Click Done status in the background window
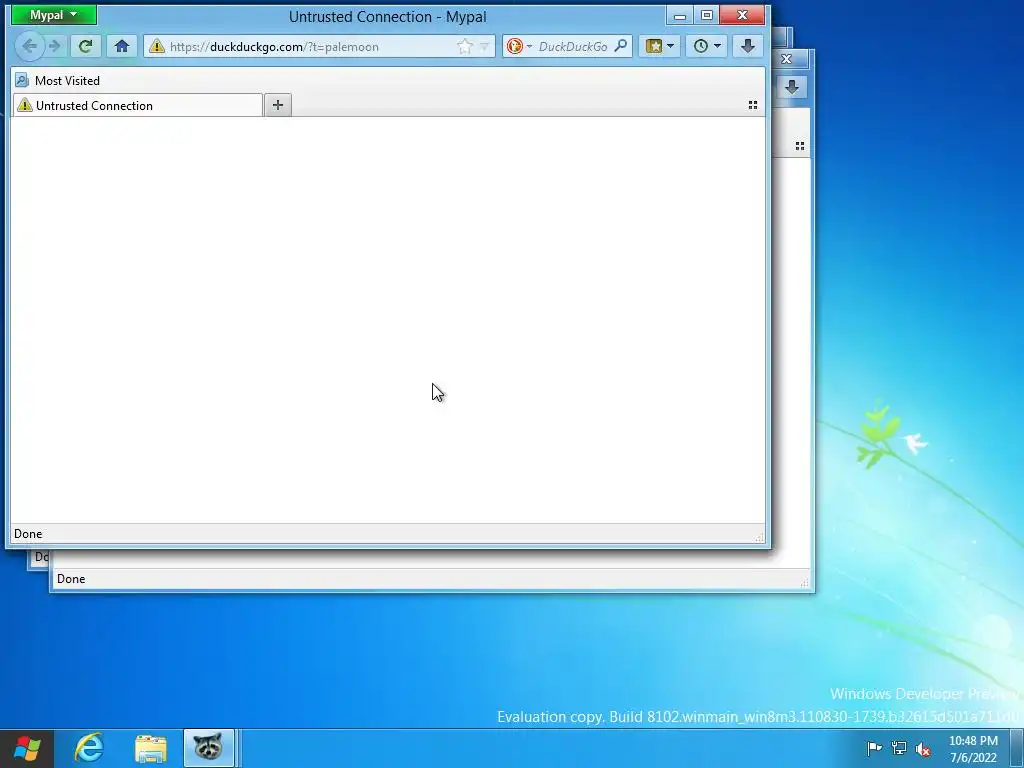This screenshot has width=1024, height=768. pos(71,579)
